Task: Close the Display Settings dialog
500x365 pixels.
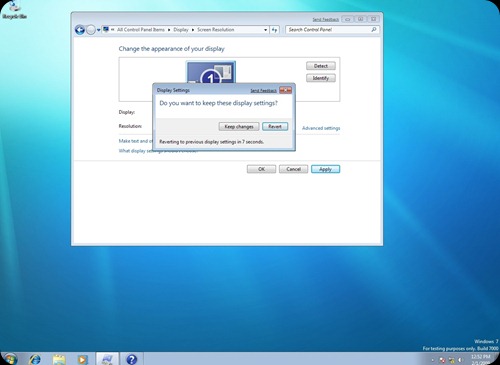Action: [285, 90]
